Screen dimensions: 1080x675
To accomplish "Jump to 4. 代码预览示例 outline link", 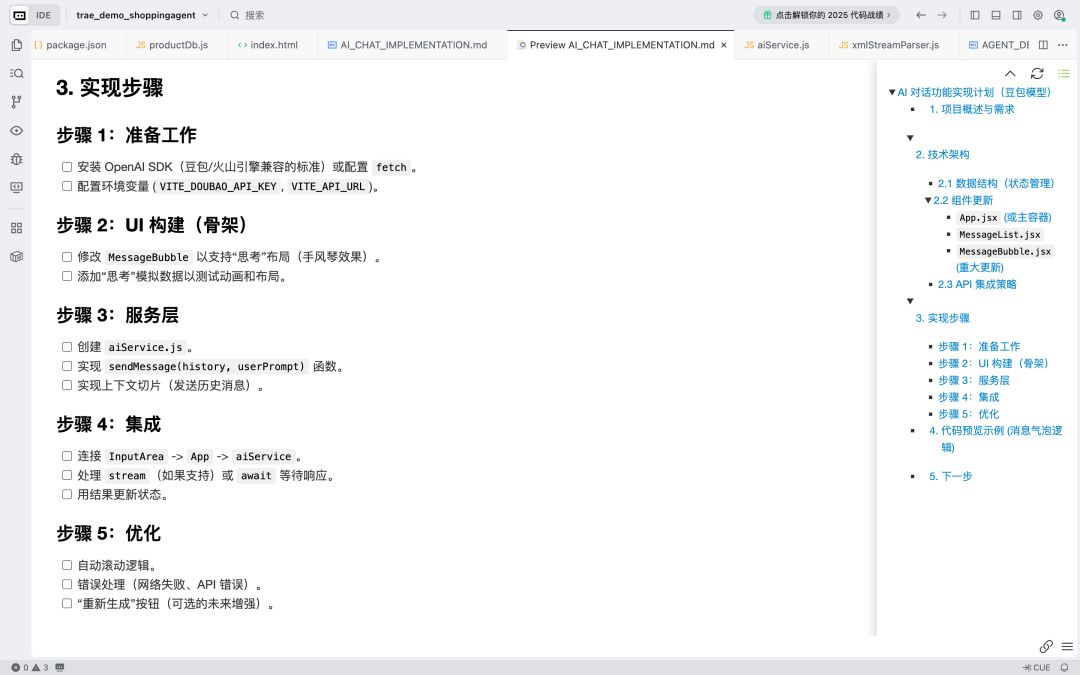I will [995, 439].
